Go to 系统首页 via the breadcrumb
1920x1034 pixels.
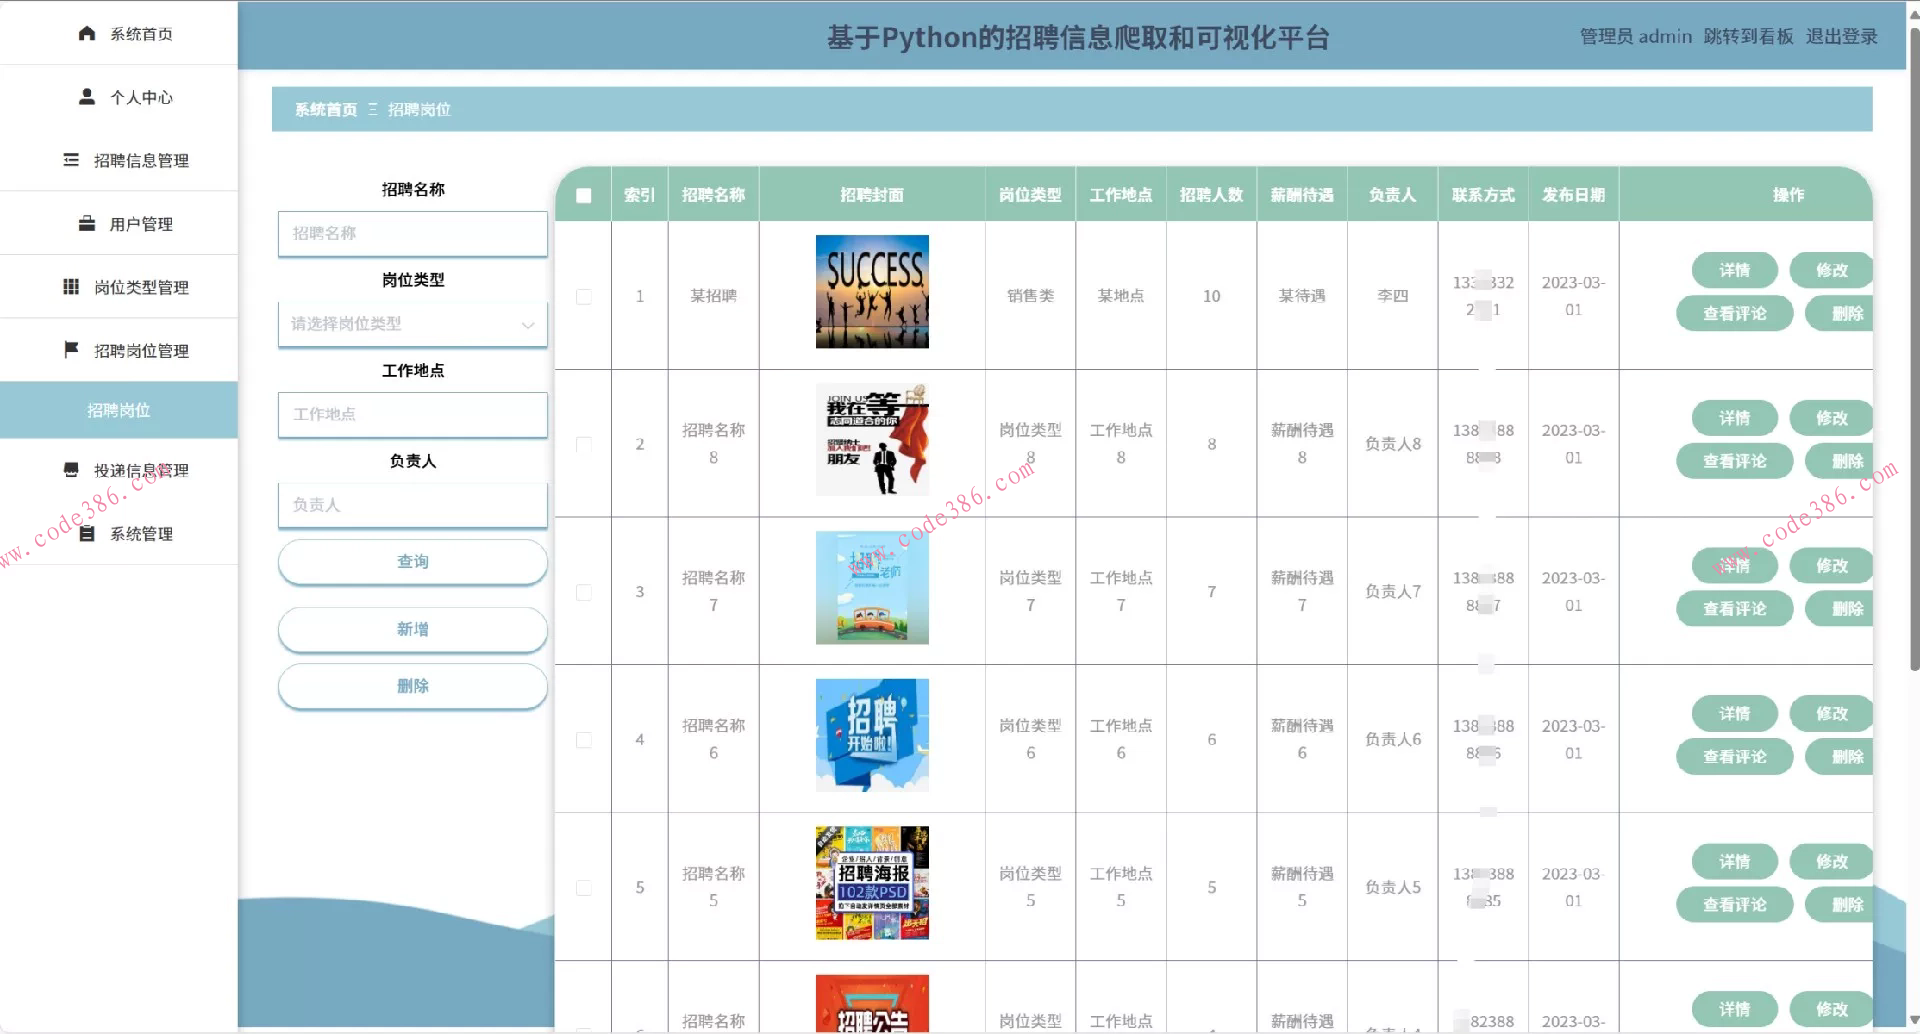(325, 110)
